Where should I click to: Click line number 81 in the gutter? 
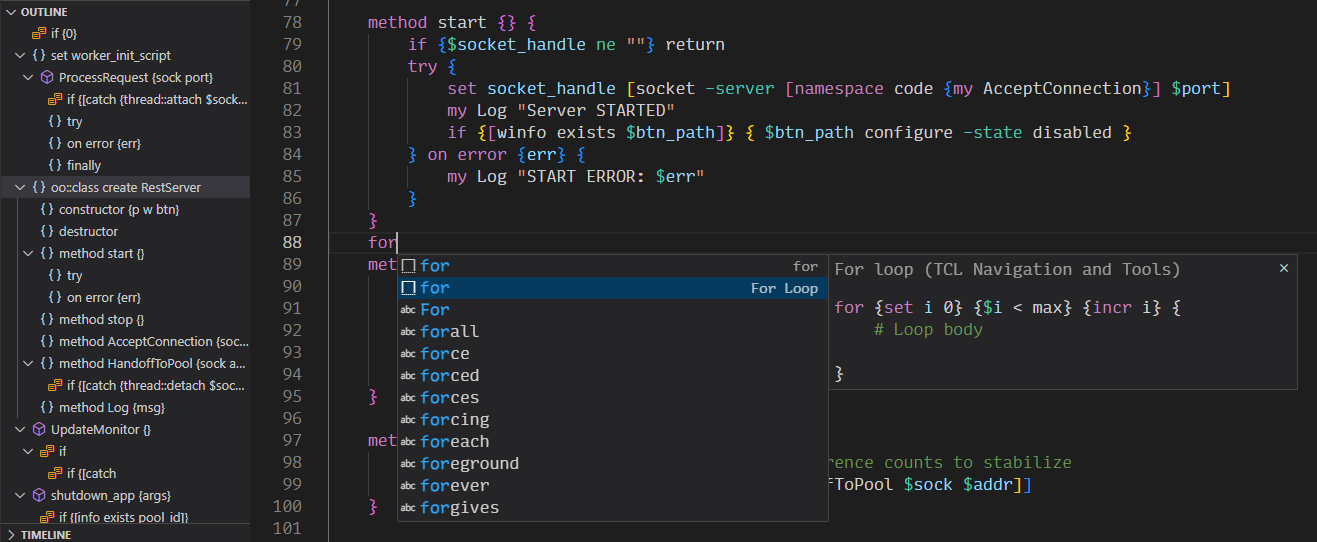coord(292,88)
